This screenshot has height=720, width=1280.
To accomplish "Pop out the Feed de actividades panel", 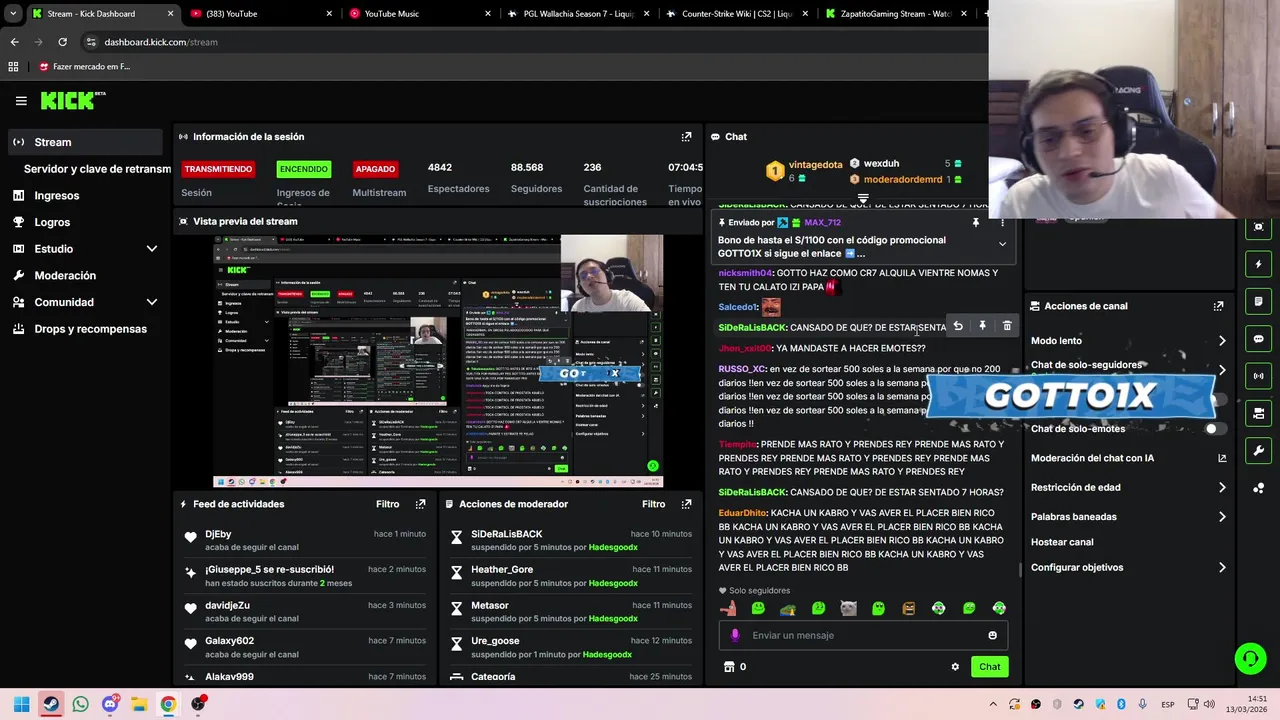I will [x=420, y=504].
